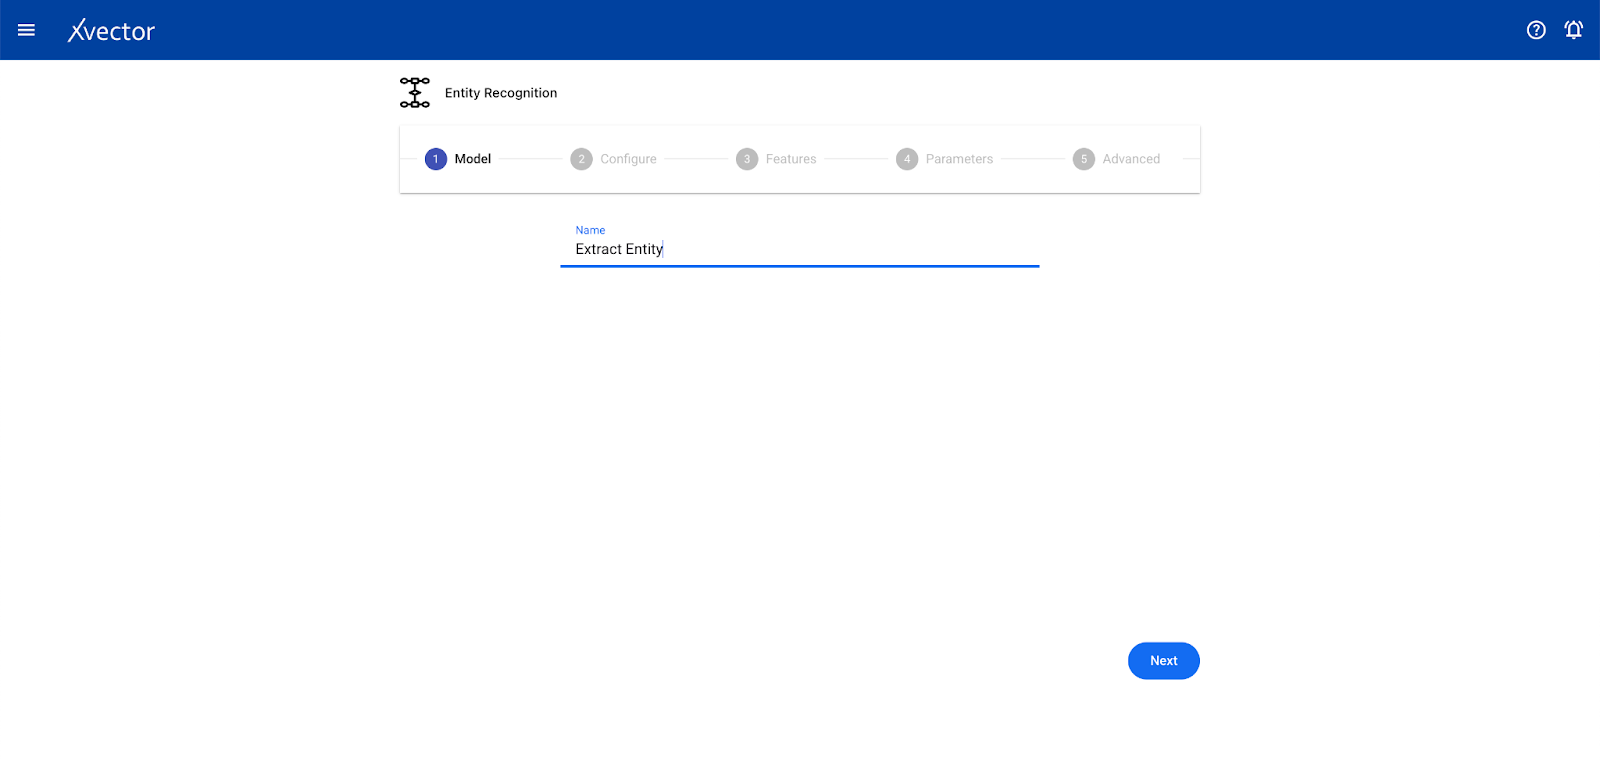Click the Entity Recognition model icon
This screenshot has width=1600, height=762.
(415, 92)
